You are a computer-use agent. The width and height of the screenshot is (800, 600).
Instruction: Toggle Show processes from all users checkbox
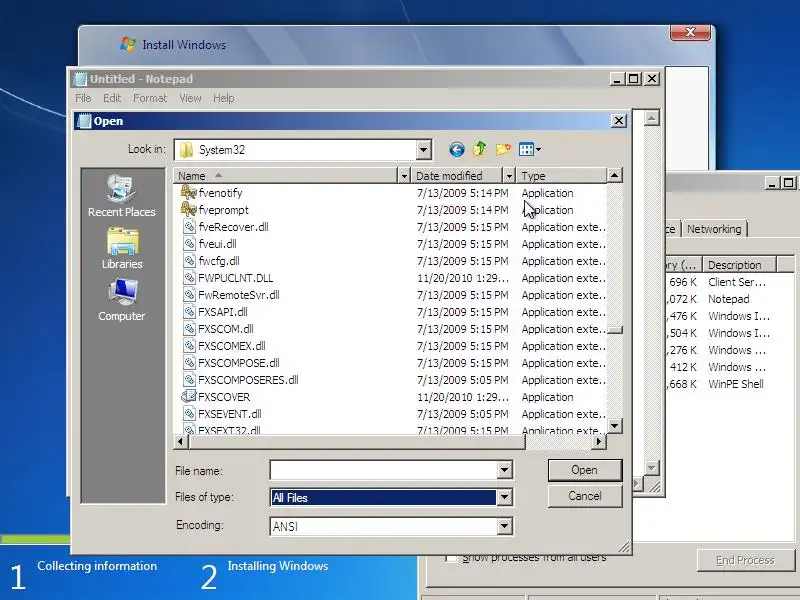point(451,558)
